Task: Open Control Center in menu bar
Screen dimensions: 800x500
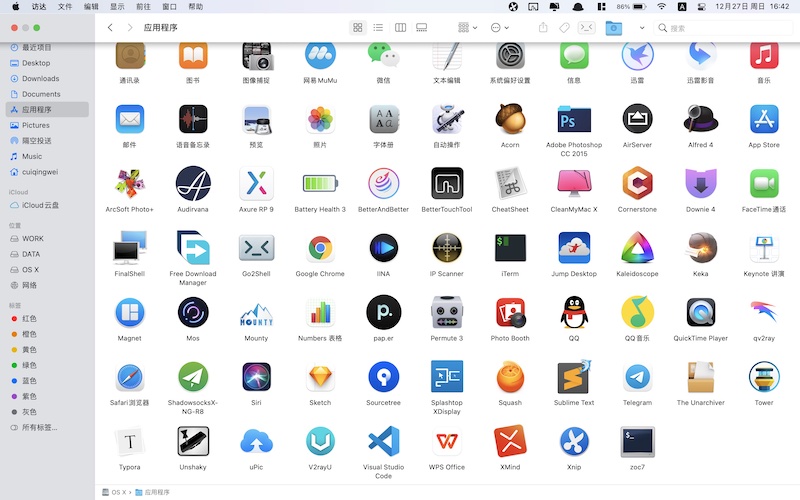Action: pyautogui.click(x=702, y=7)
